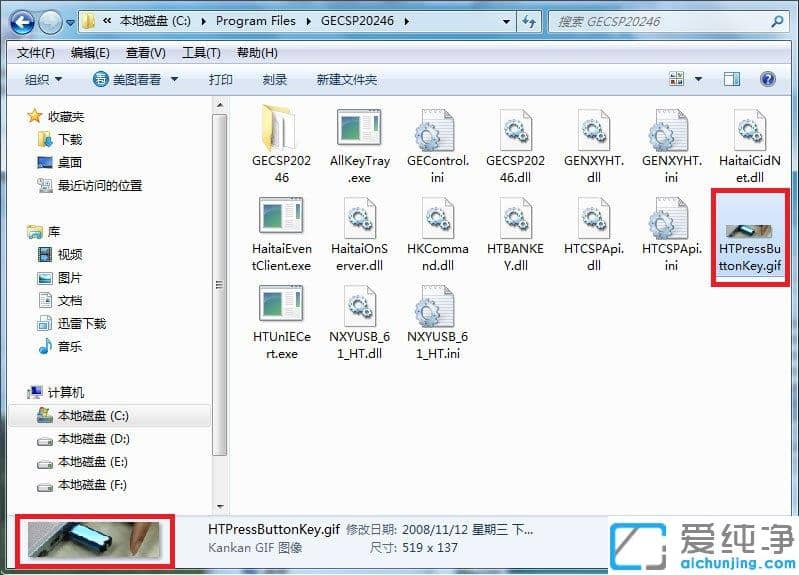Click 新建文件夹 button

point(347,80)
